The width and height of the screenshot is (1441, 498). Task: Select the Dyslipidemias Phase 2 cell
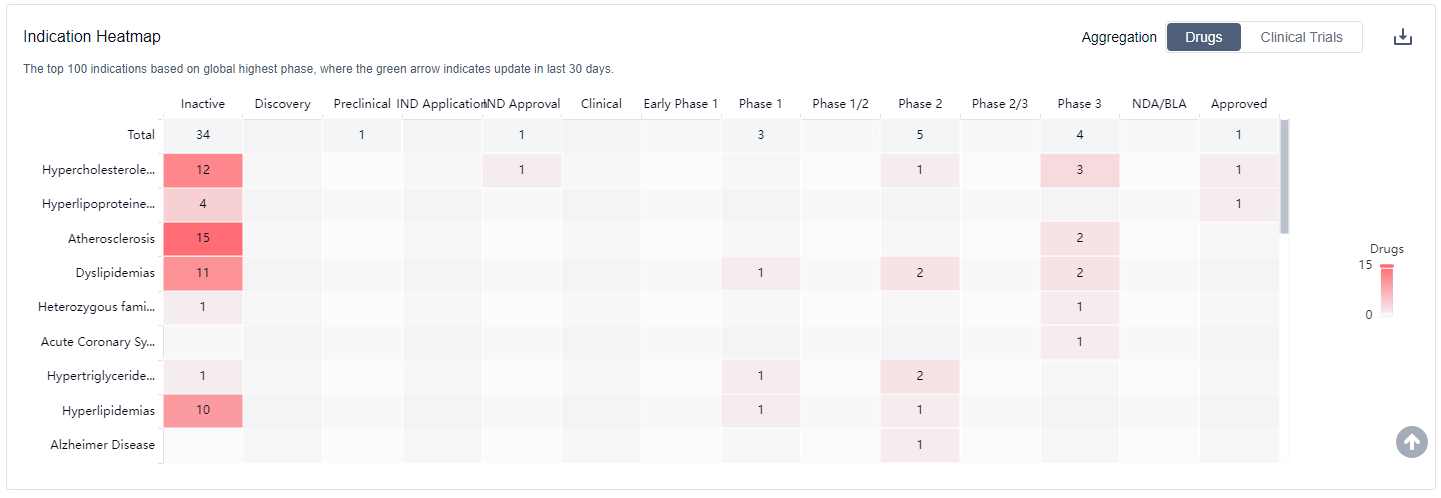coord(919,272)
